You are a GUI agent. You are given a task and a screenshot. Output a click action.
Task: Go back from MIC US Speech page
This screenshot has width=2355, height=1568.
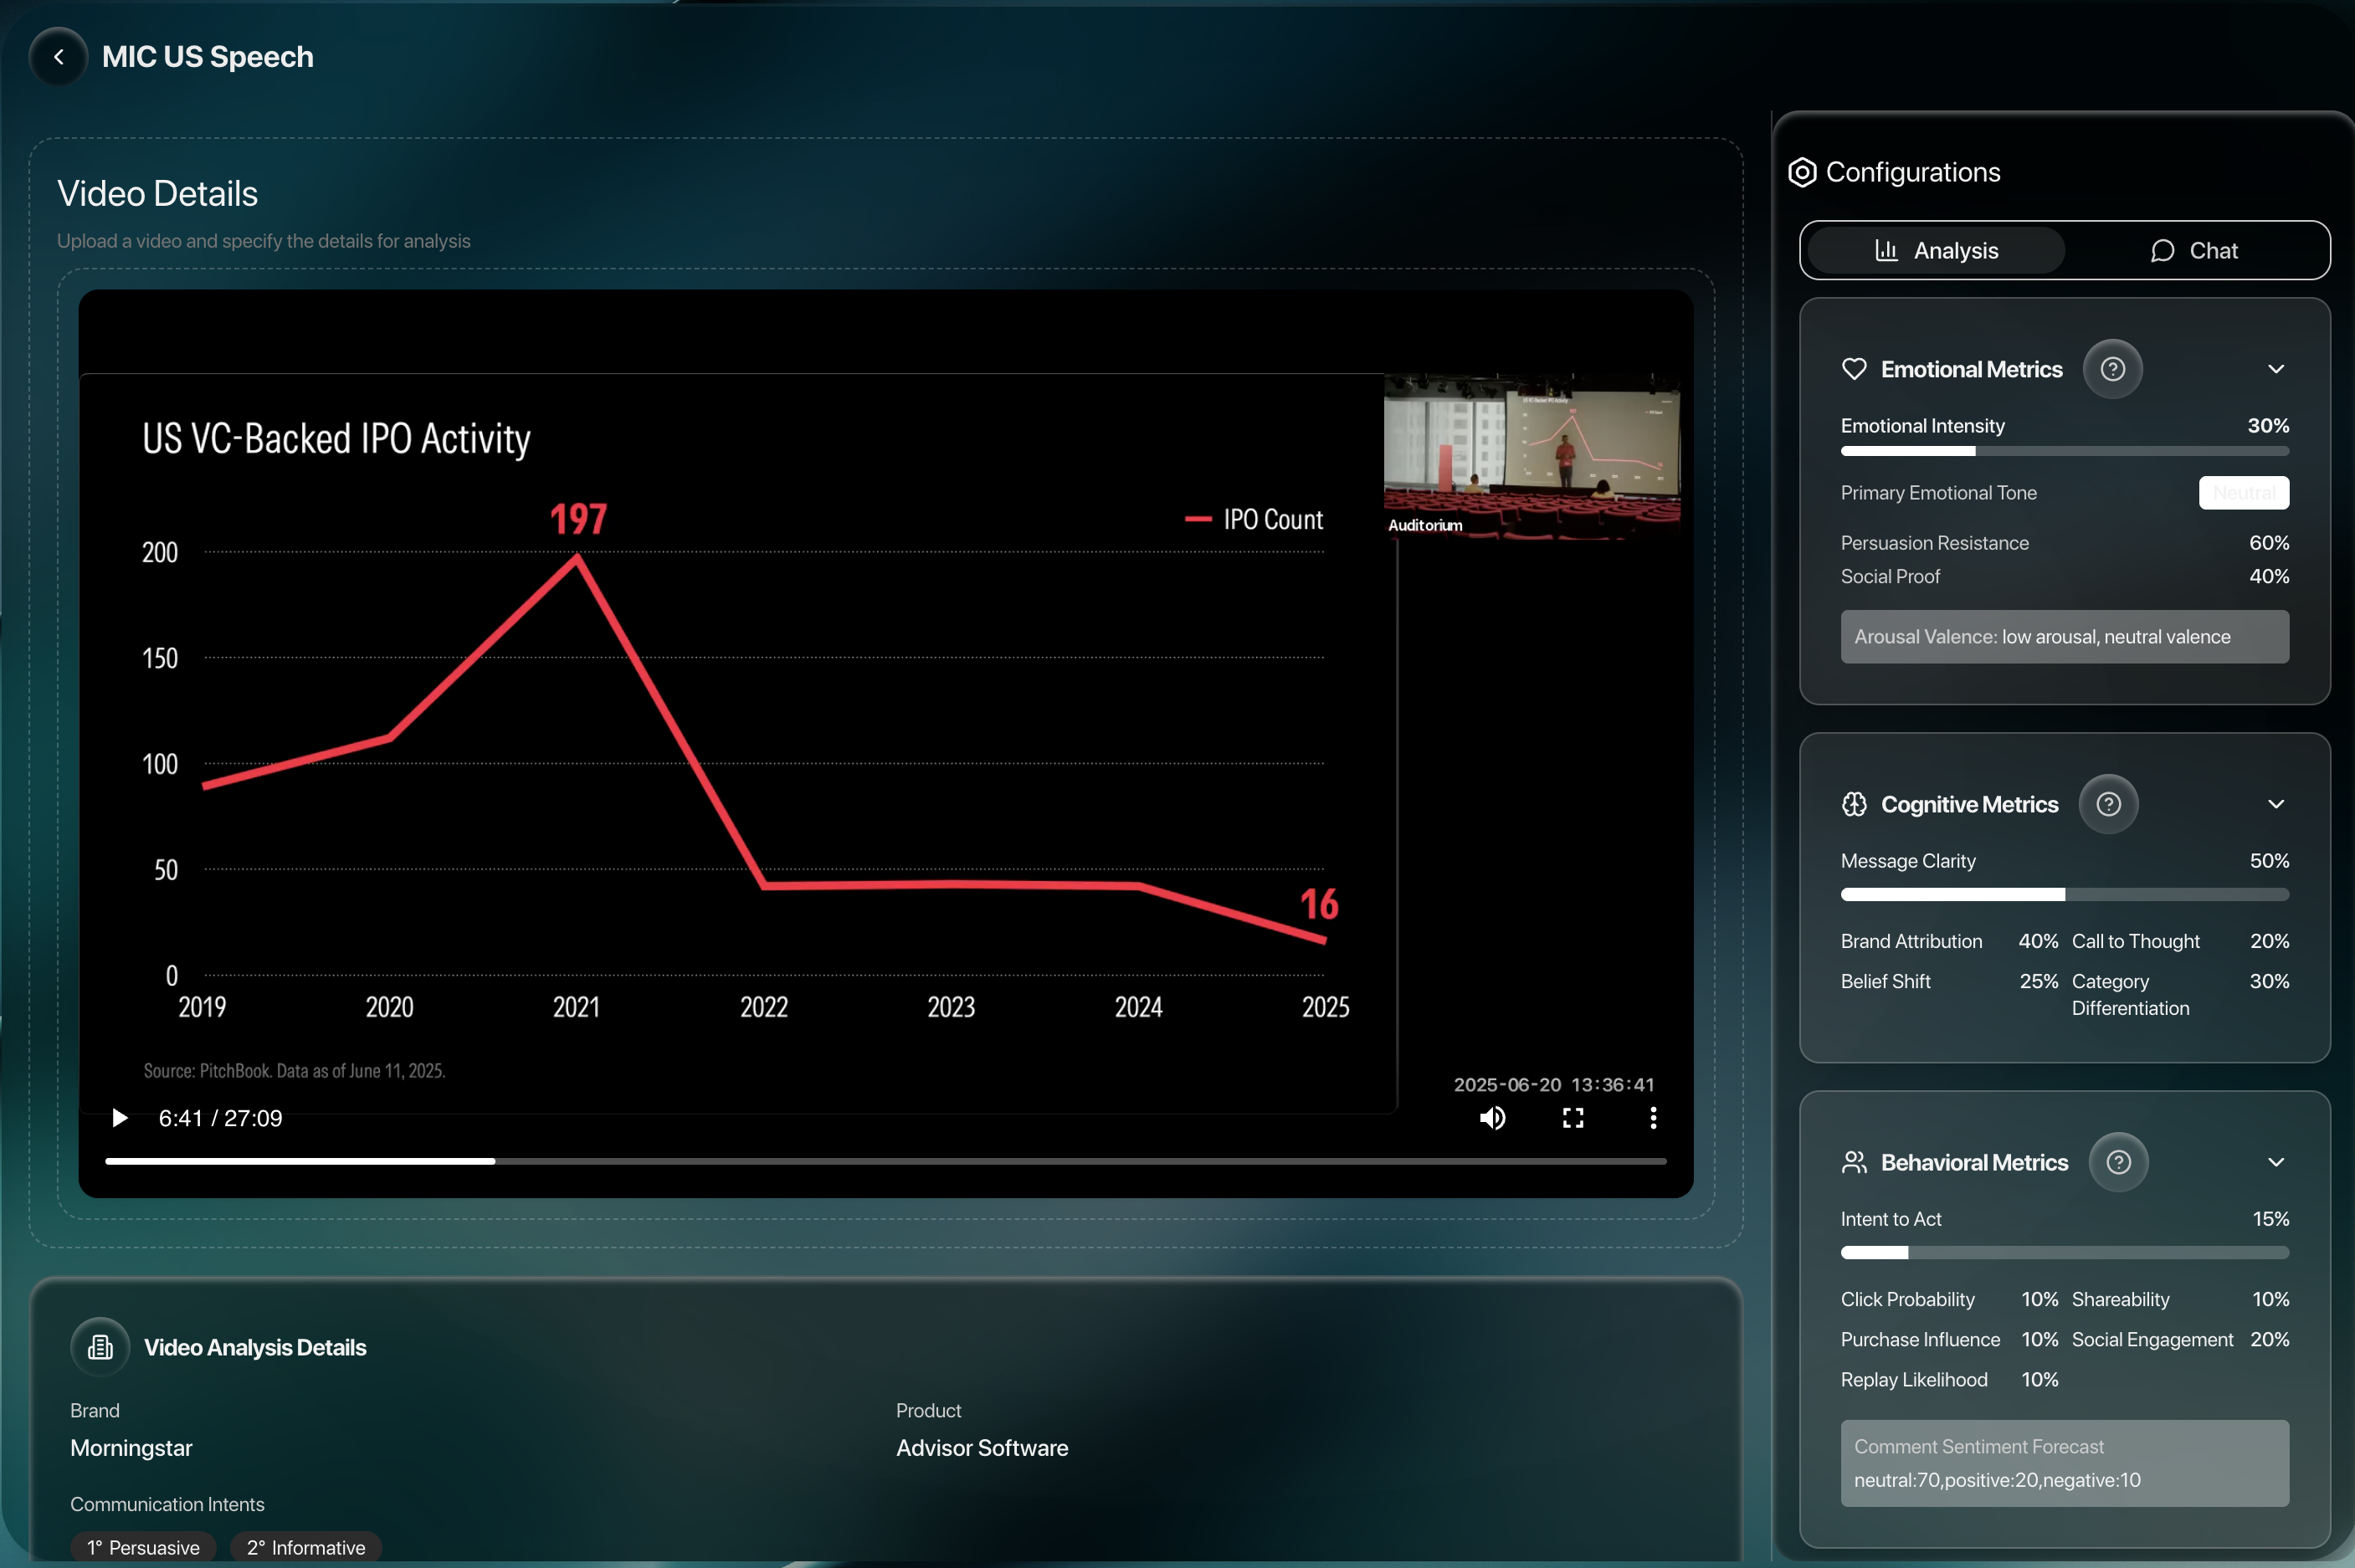click(x=57, y=57)
